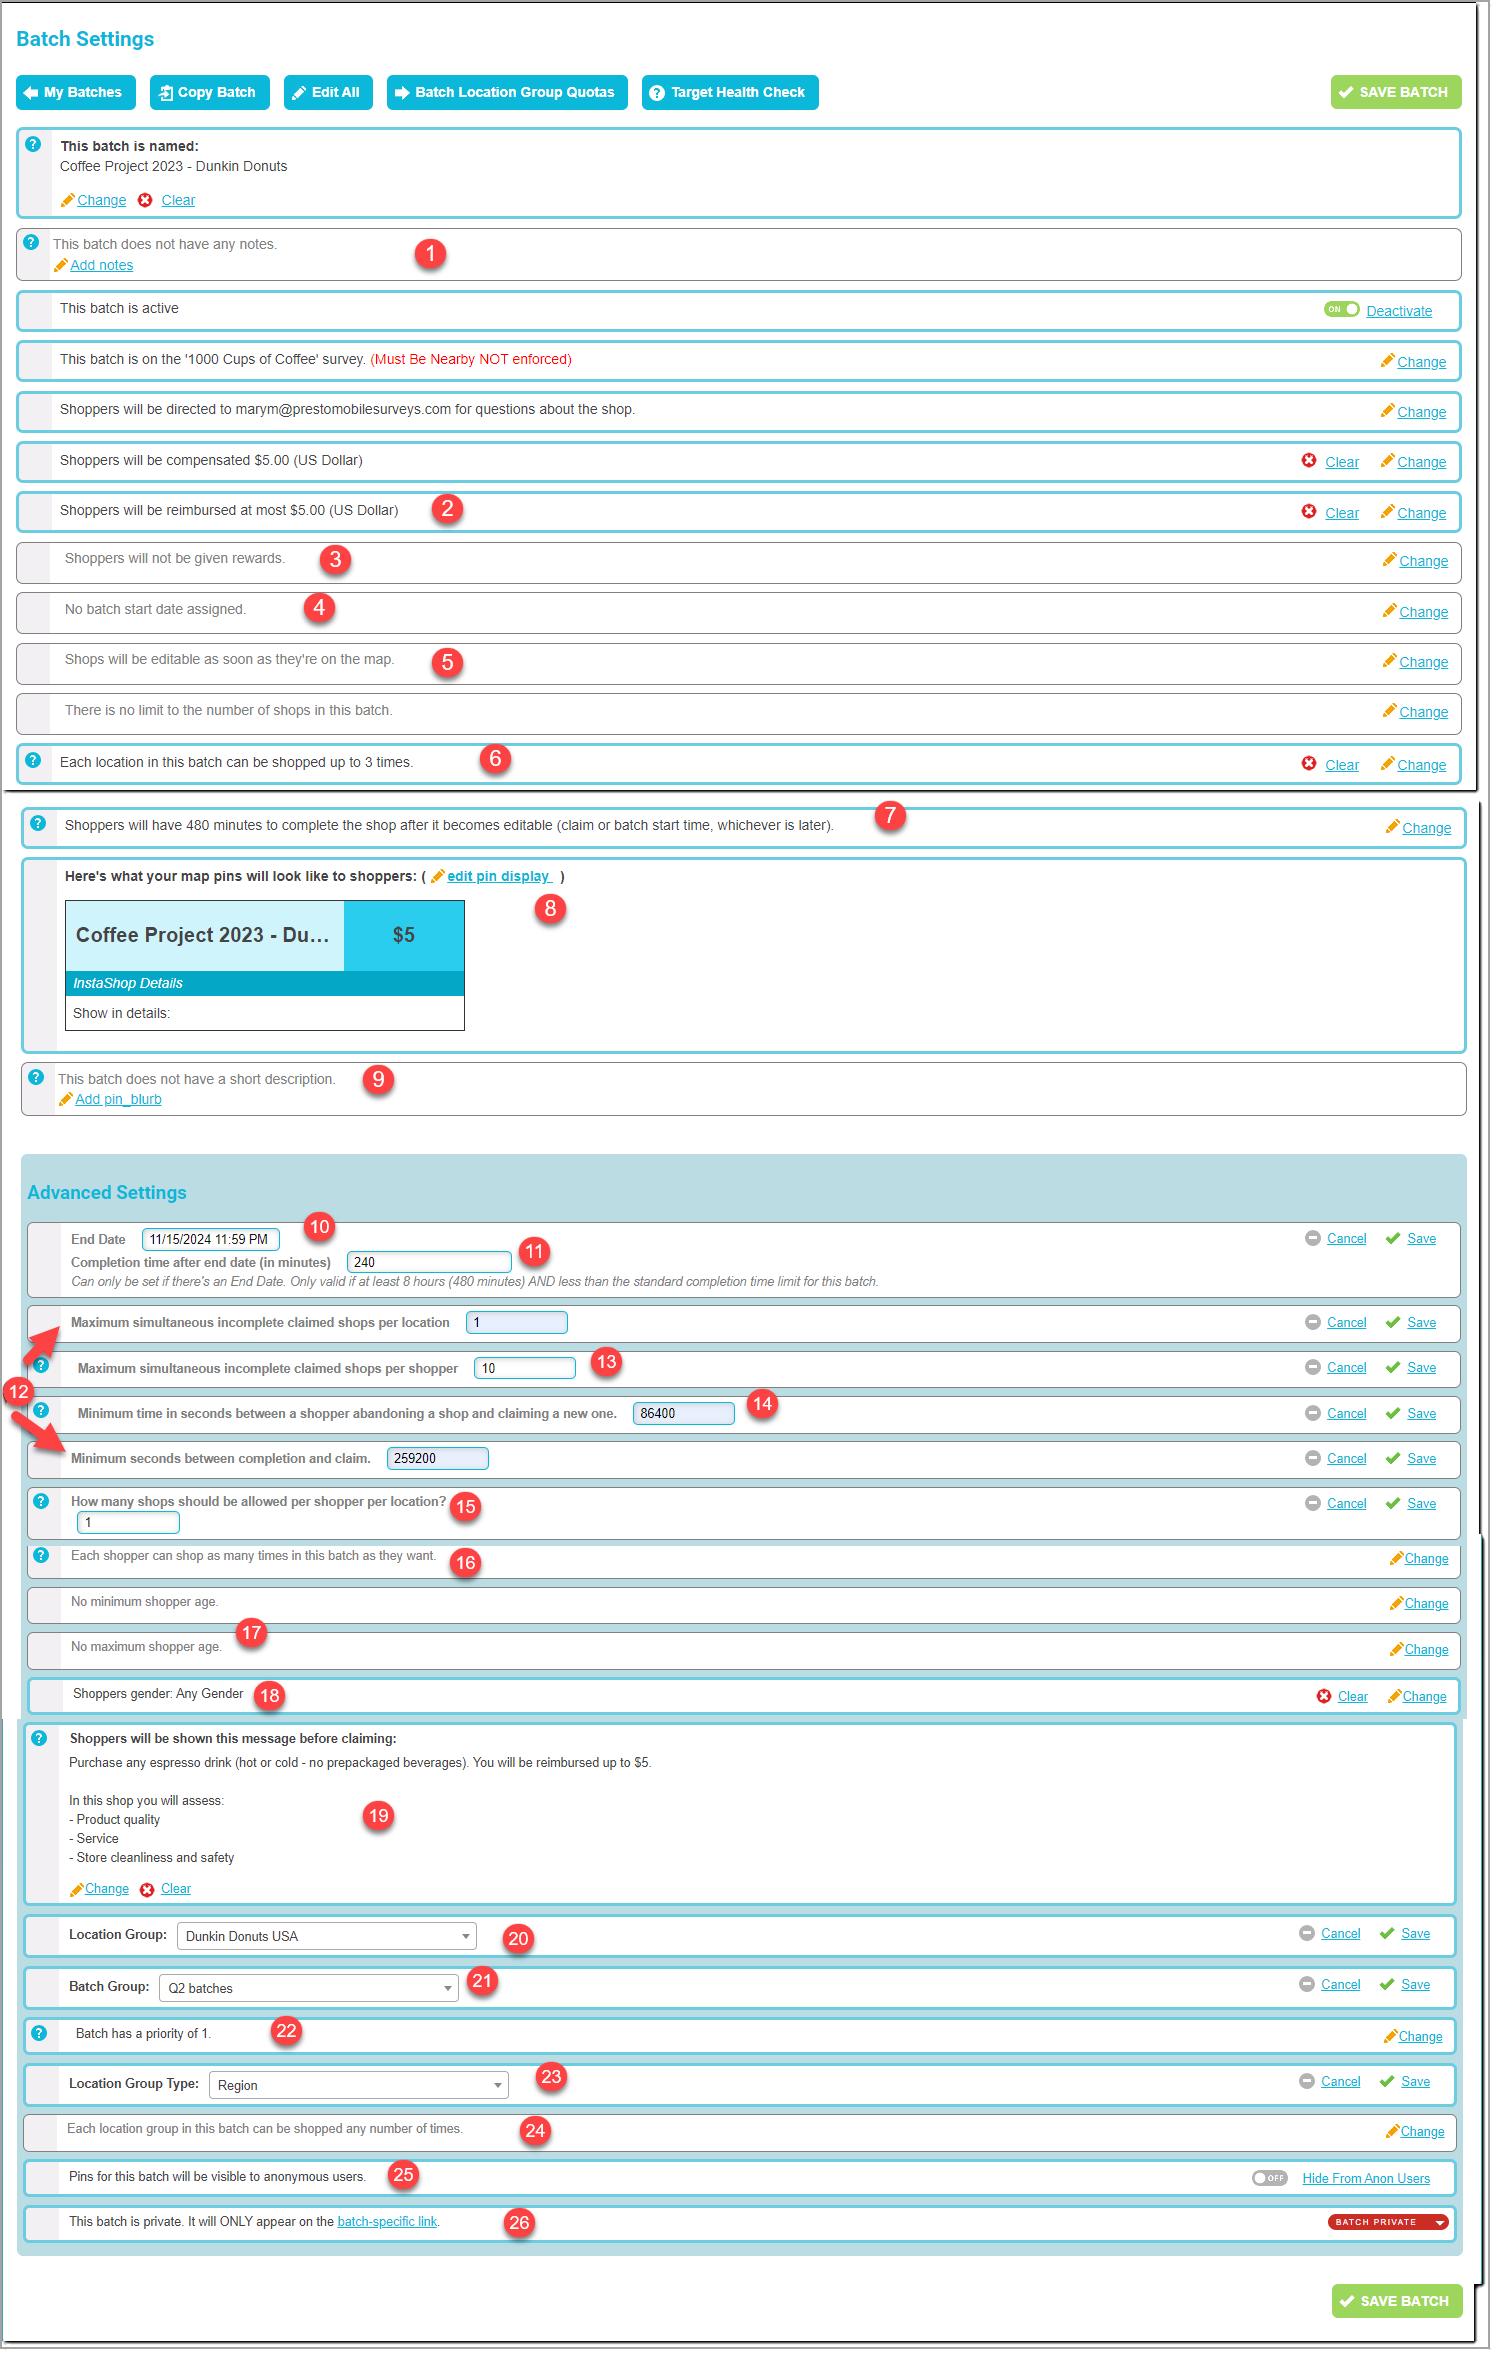Viewport: 1496px width, 2355px height.
Task: Open Batch Location Group Quotas
Action: tap(507, 92)
